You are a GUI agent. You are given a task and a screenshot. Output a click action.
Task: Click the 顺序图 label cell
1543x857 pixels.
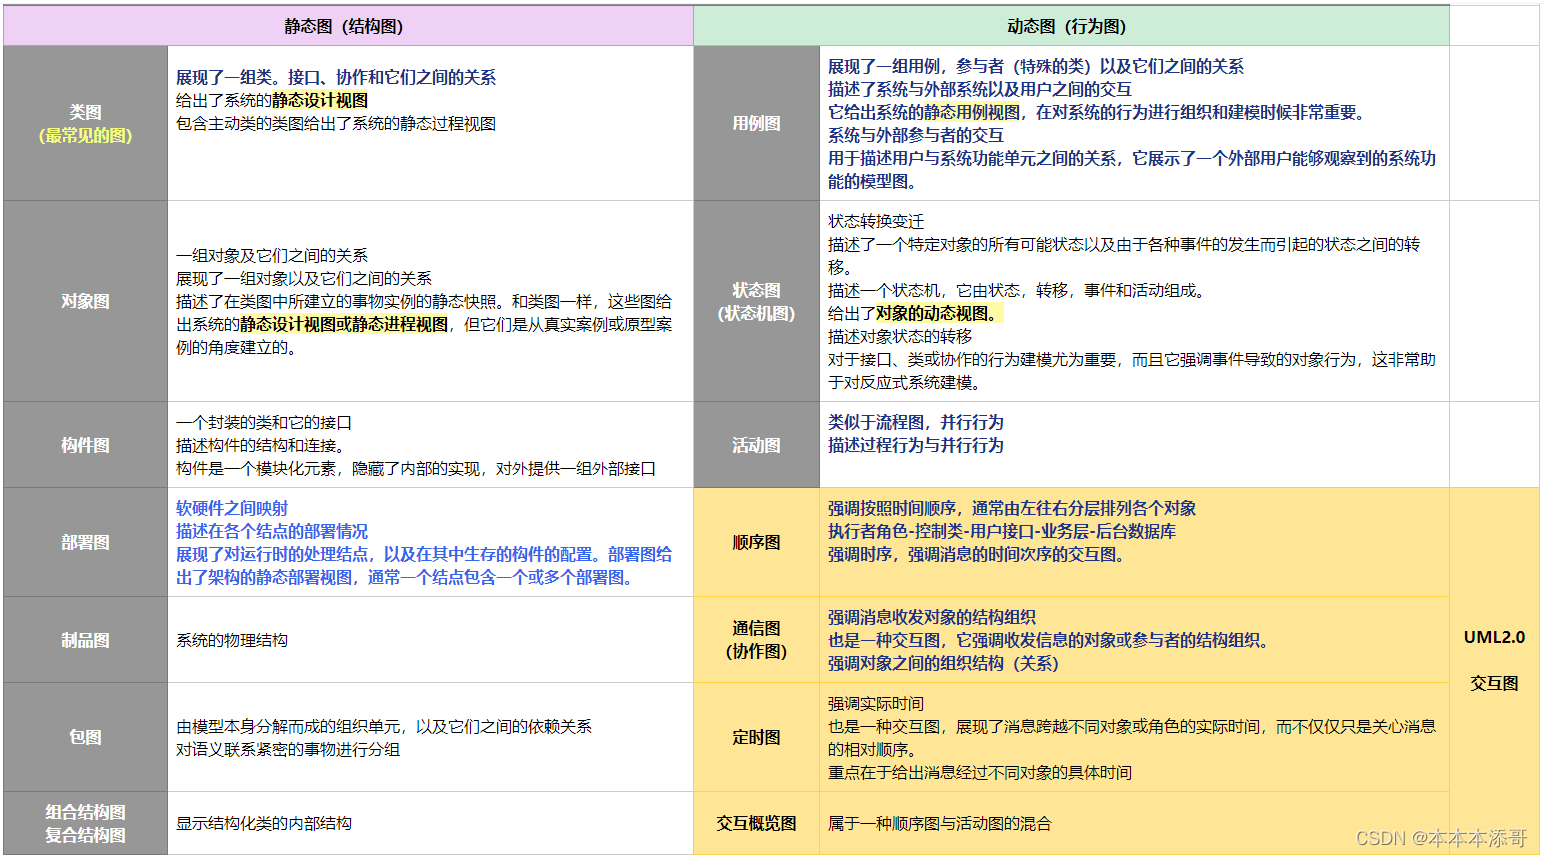pos(757,542)
